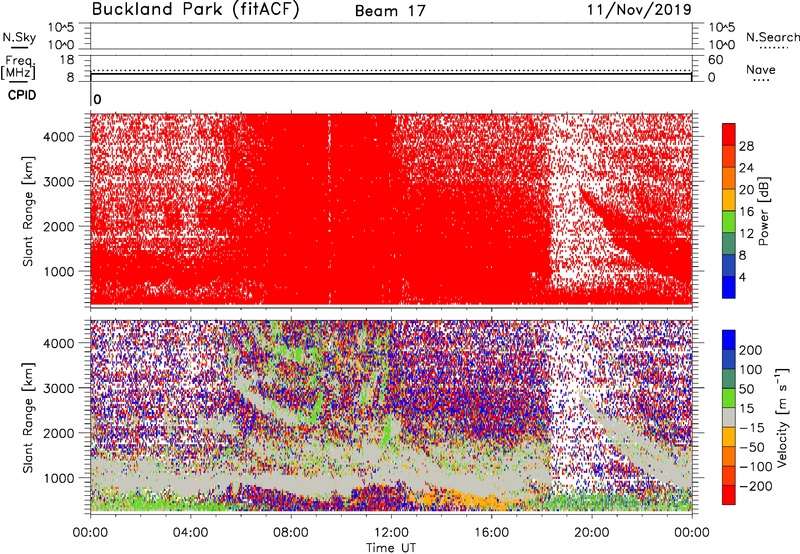Pick the red bottom velocity swatch below -200
This screenshot has width=800, height=554.
[729, 495]
